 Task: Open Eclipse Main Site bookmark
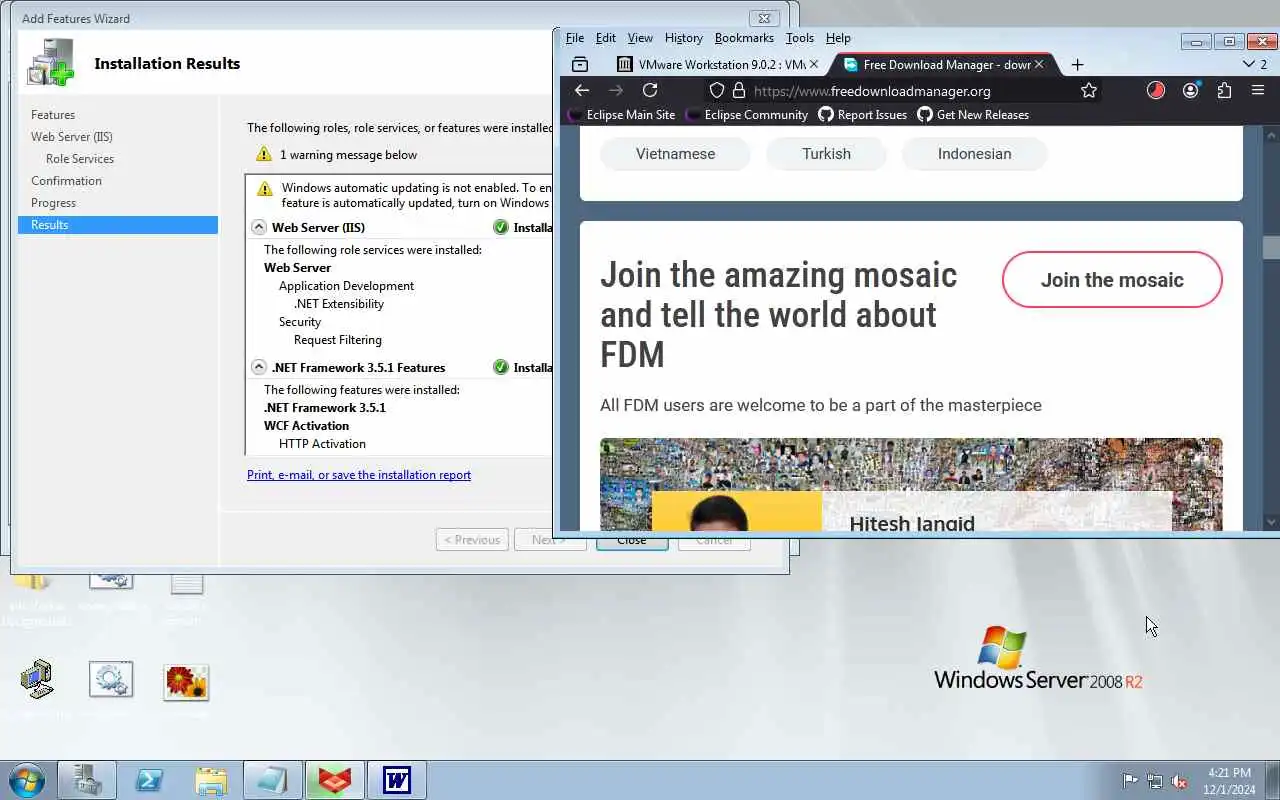click(621, 115)
